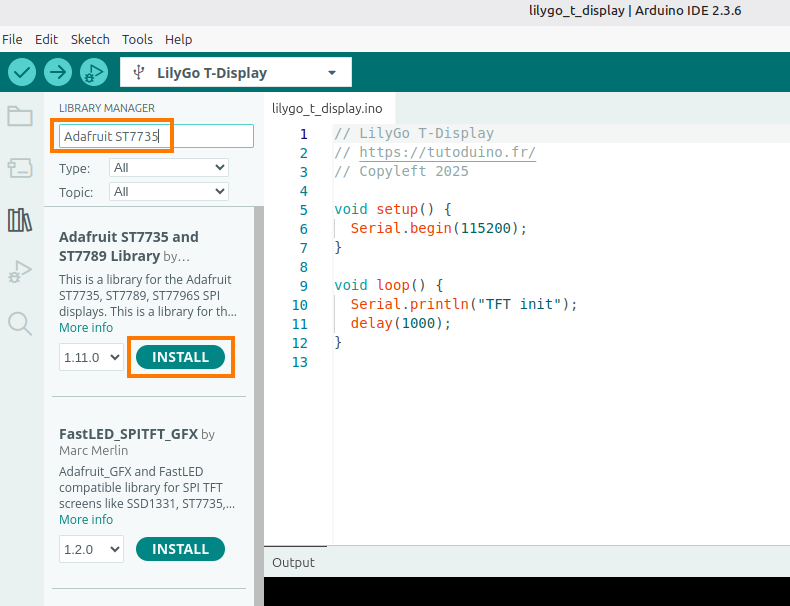Open the Type filter dropdown
This screenshot has height=606, width=790.
pyautogui.click(x=169, y=168)
